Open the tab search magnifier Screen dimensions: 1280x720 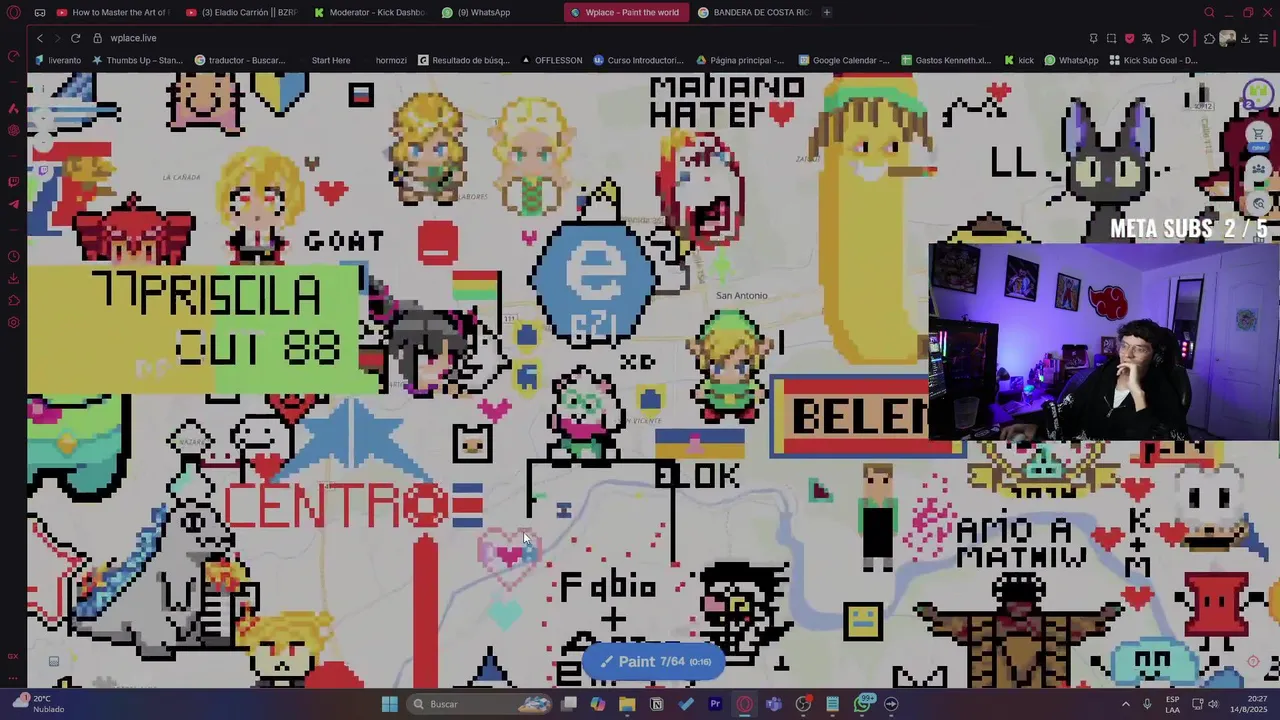(x=1209, y=12)
